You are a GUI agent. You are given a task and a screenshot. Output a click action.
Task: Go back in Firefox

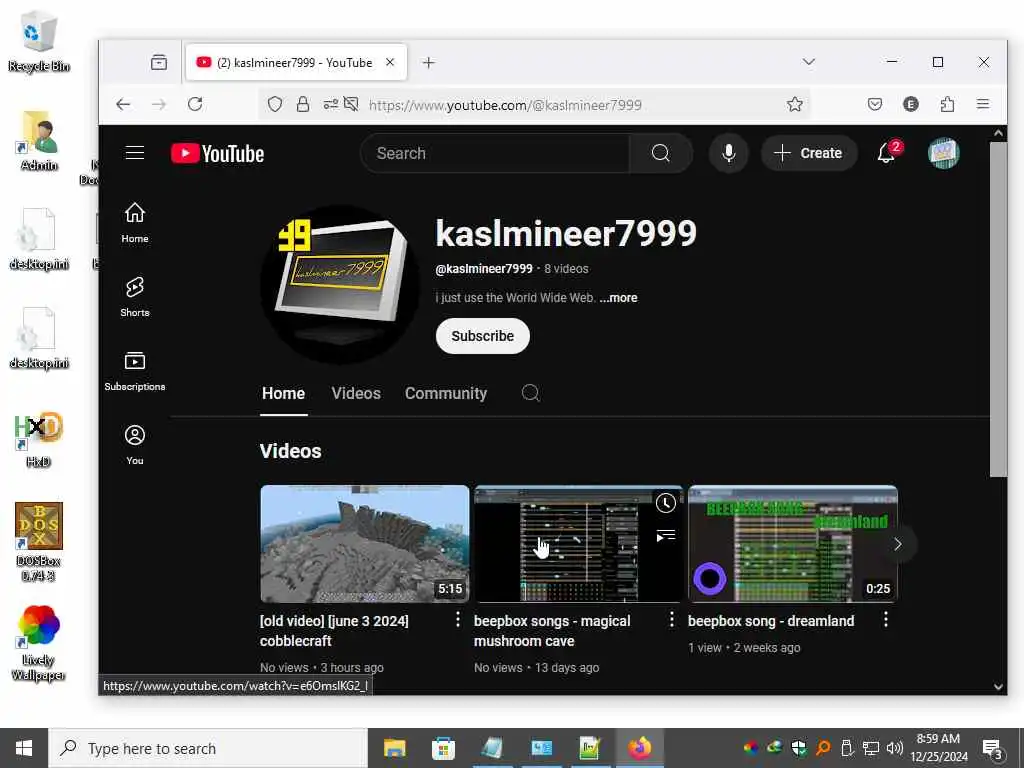[123, 104]
